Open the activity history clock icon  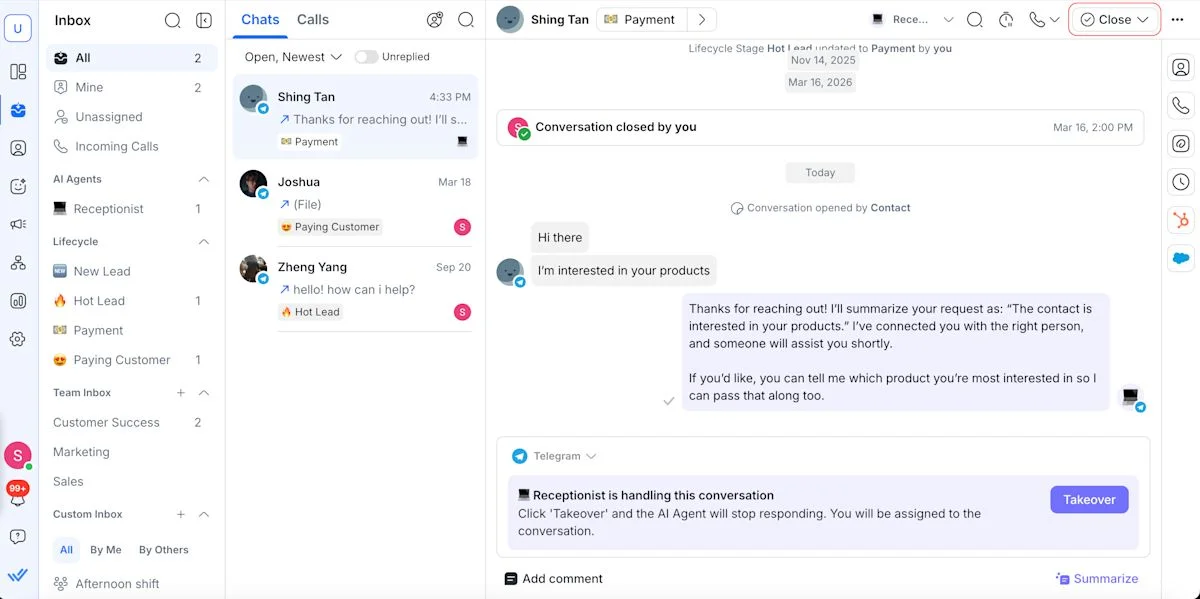tap(1181, 182)
